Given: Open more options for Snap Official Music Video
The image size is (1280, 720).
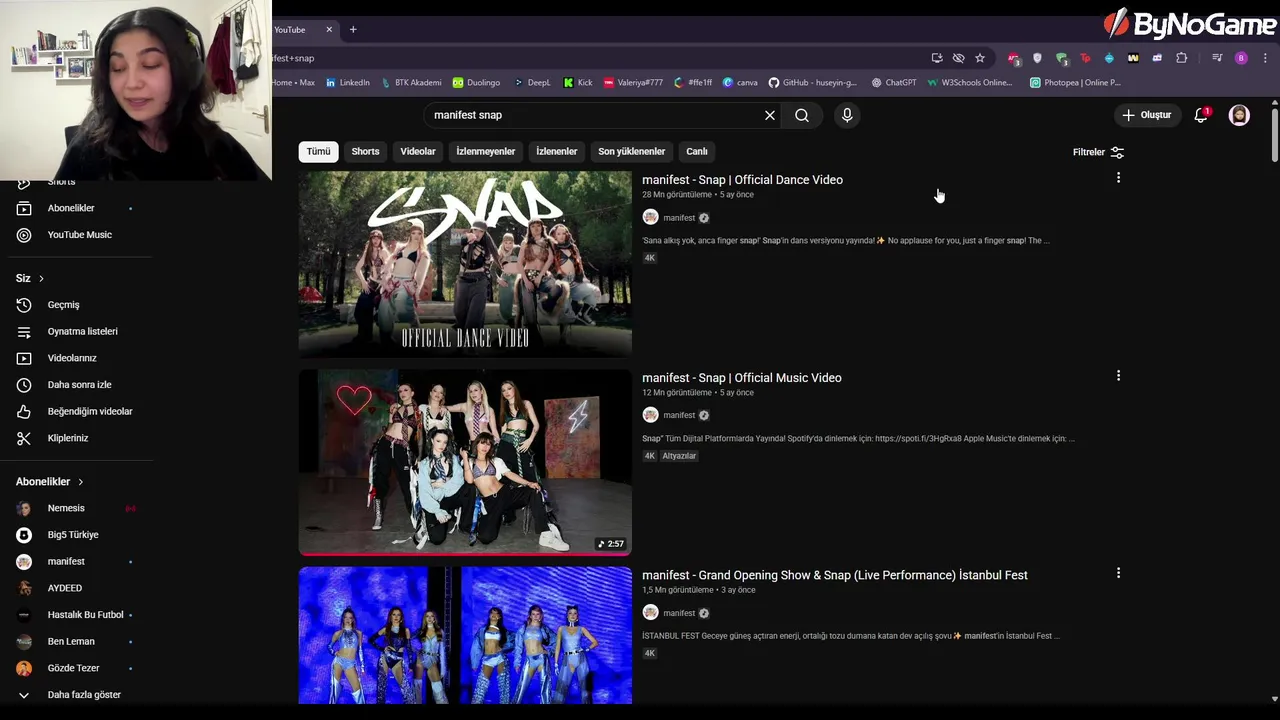Looking at the screenshot, I should pos(1118,376).
